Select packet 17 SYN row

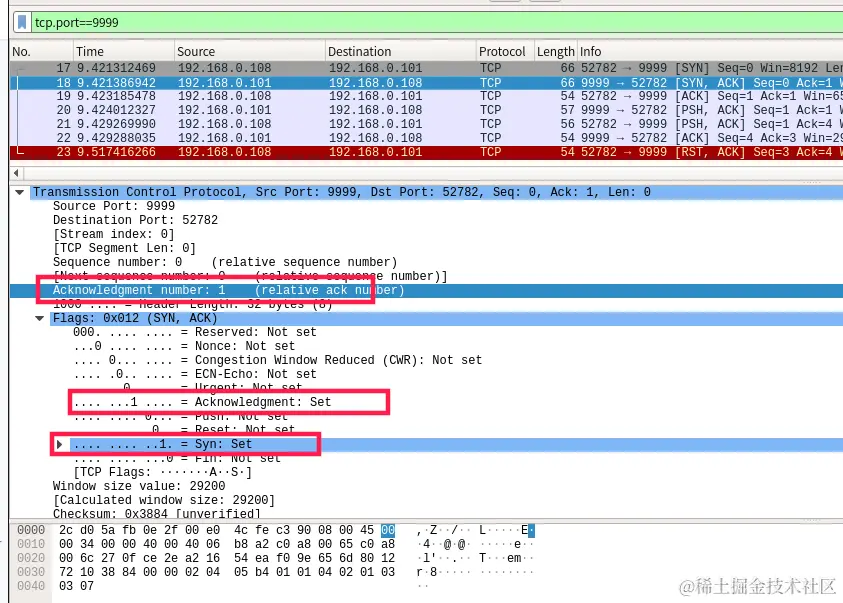(x=426, y=68)
